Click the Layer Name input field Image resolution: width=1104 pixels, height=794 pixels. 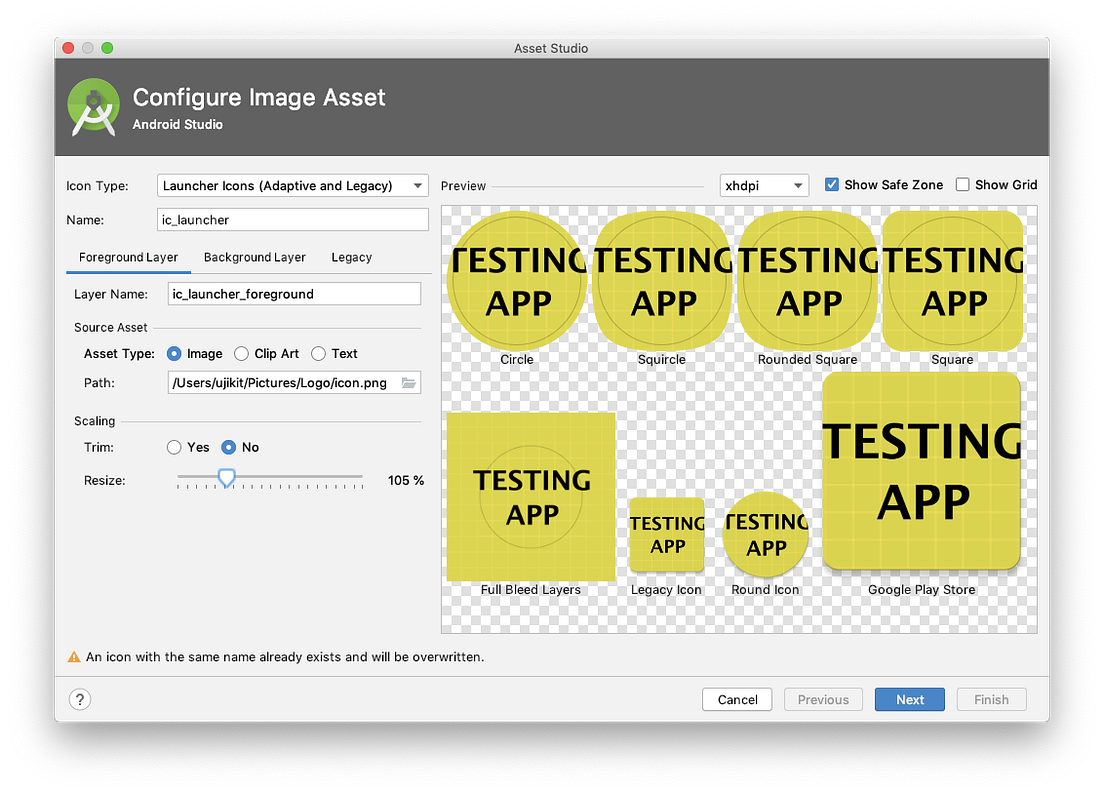click(294, 293)
